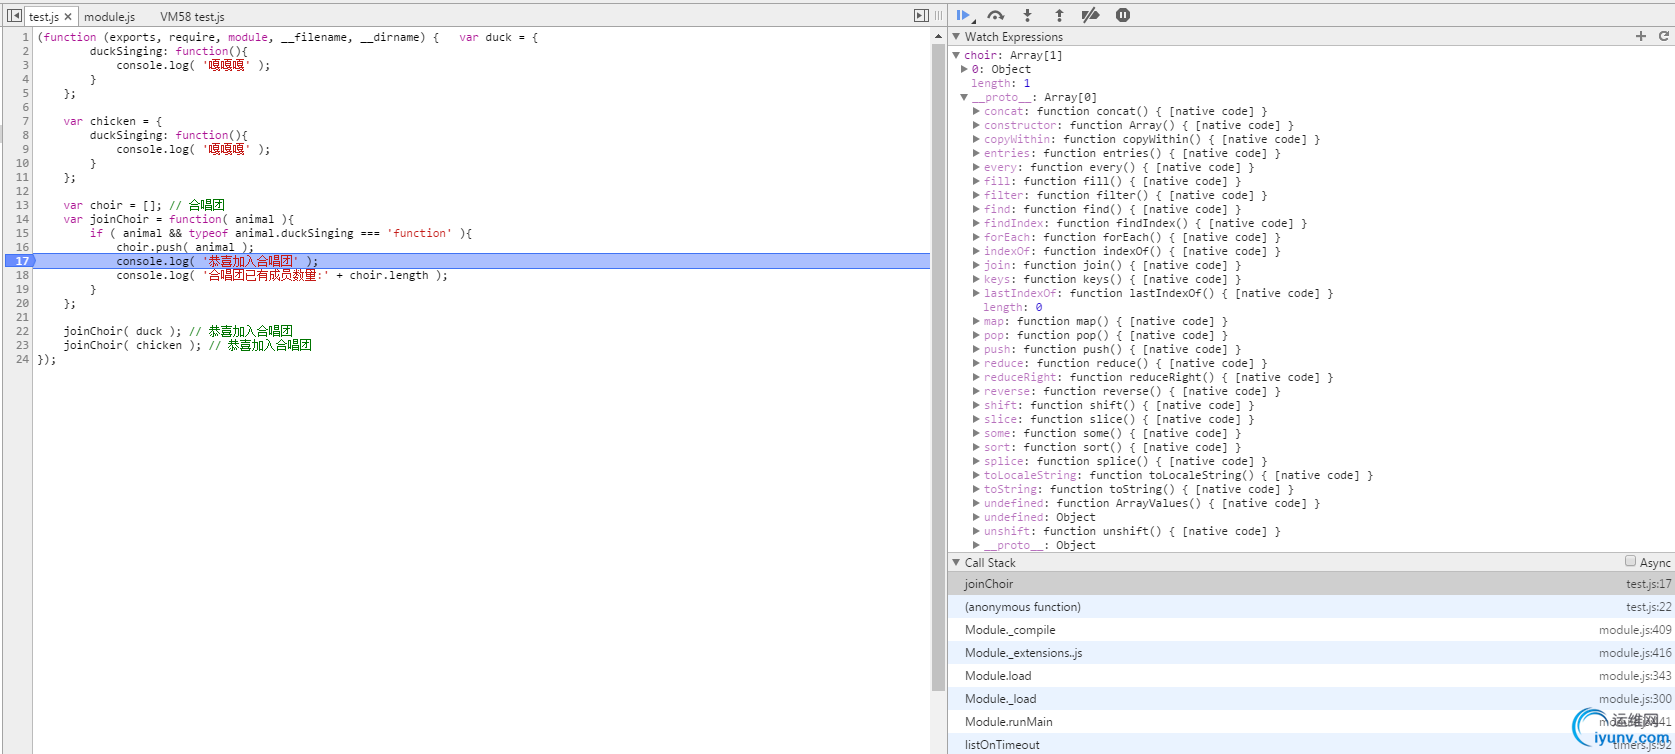Step into next function call

click(x=1027, y=15)
